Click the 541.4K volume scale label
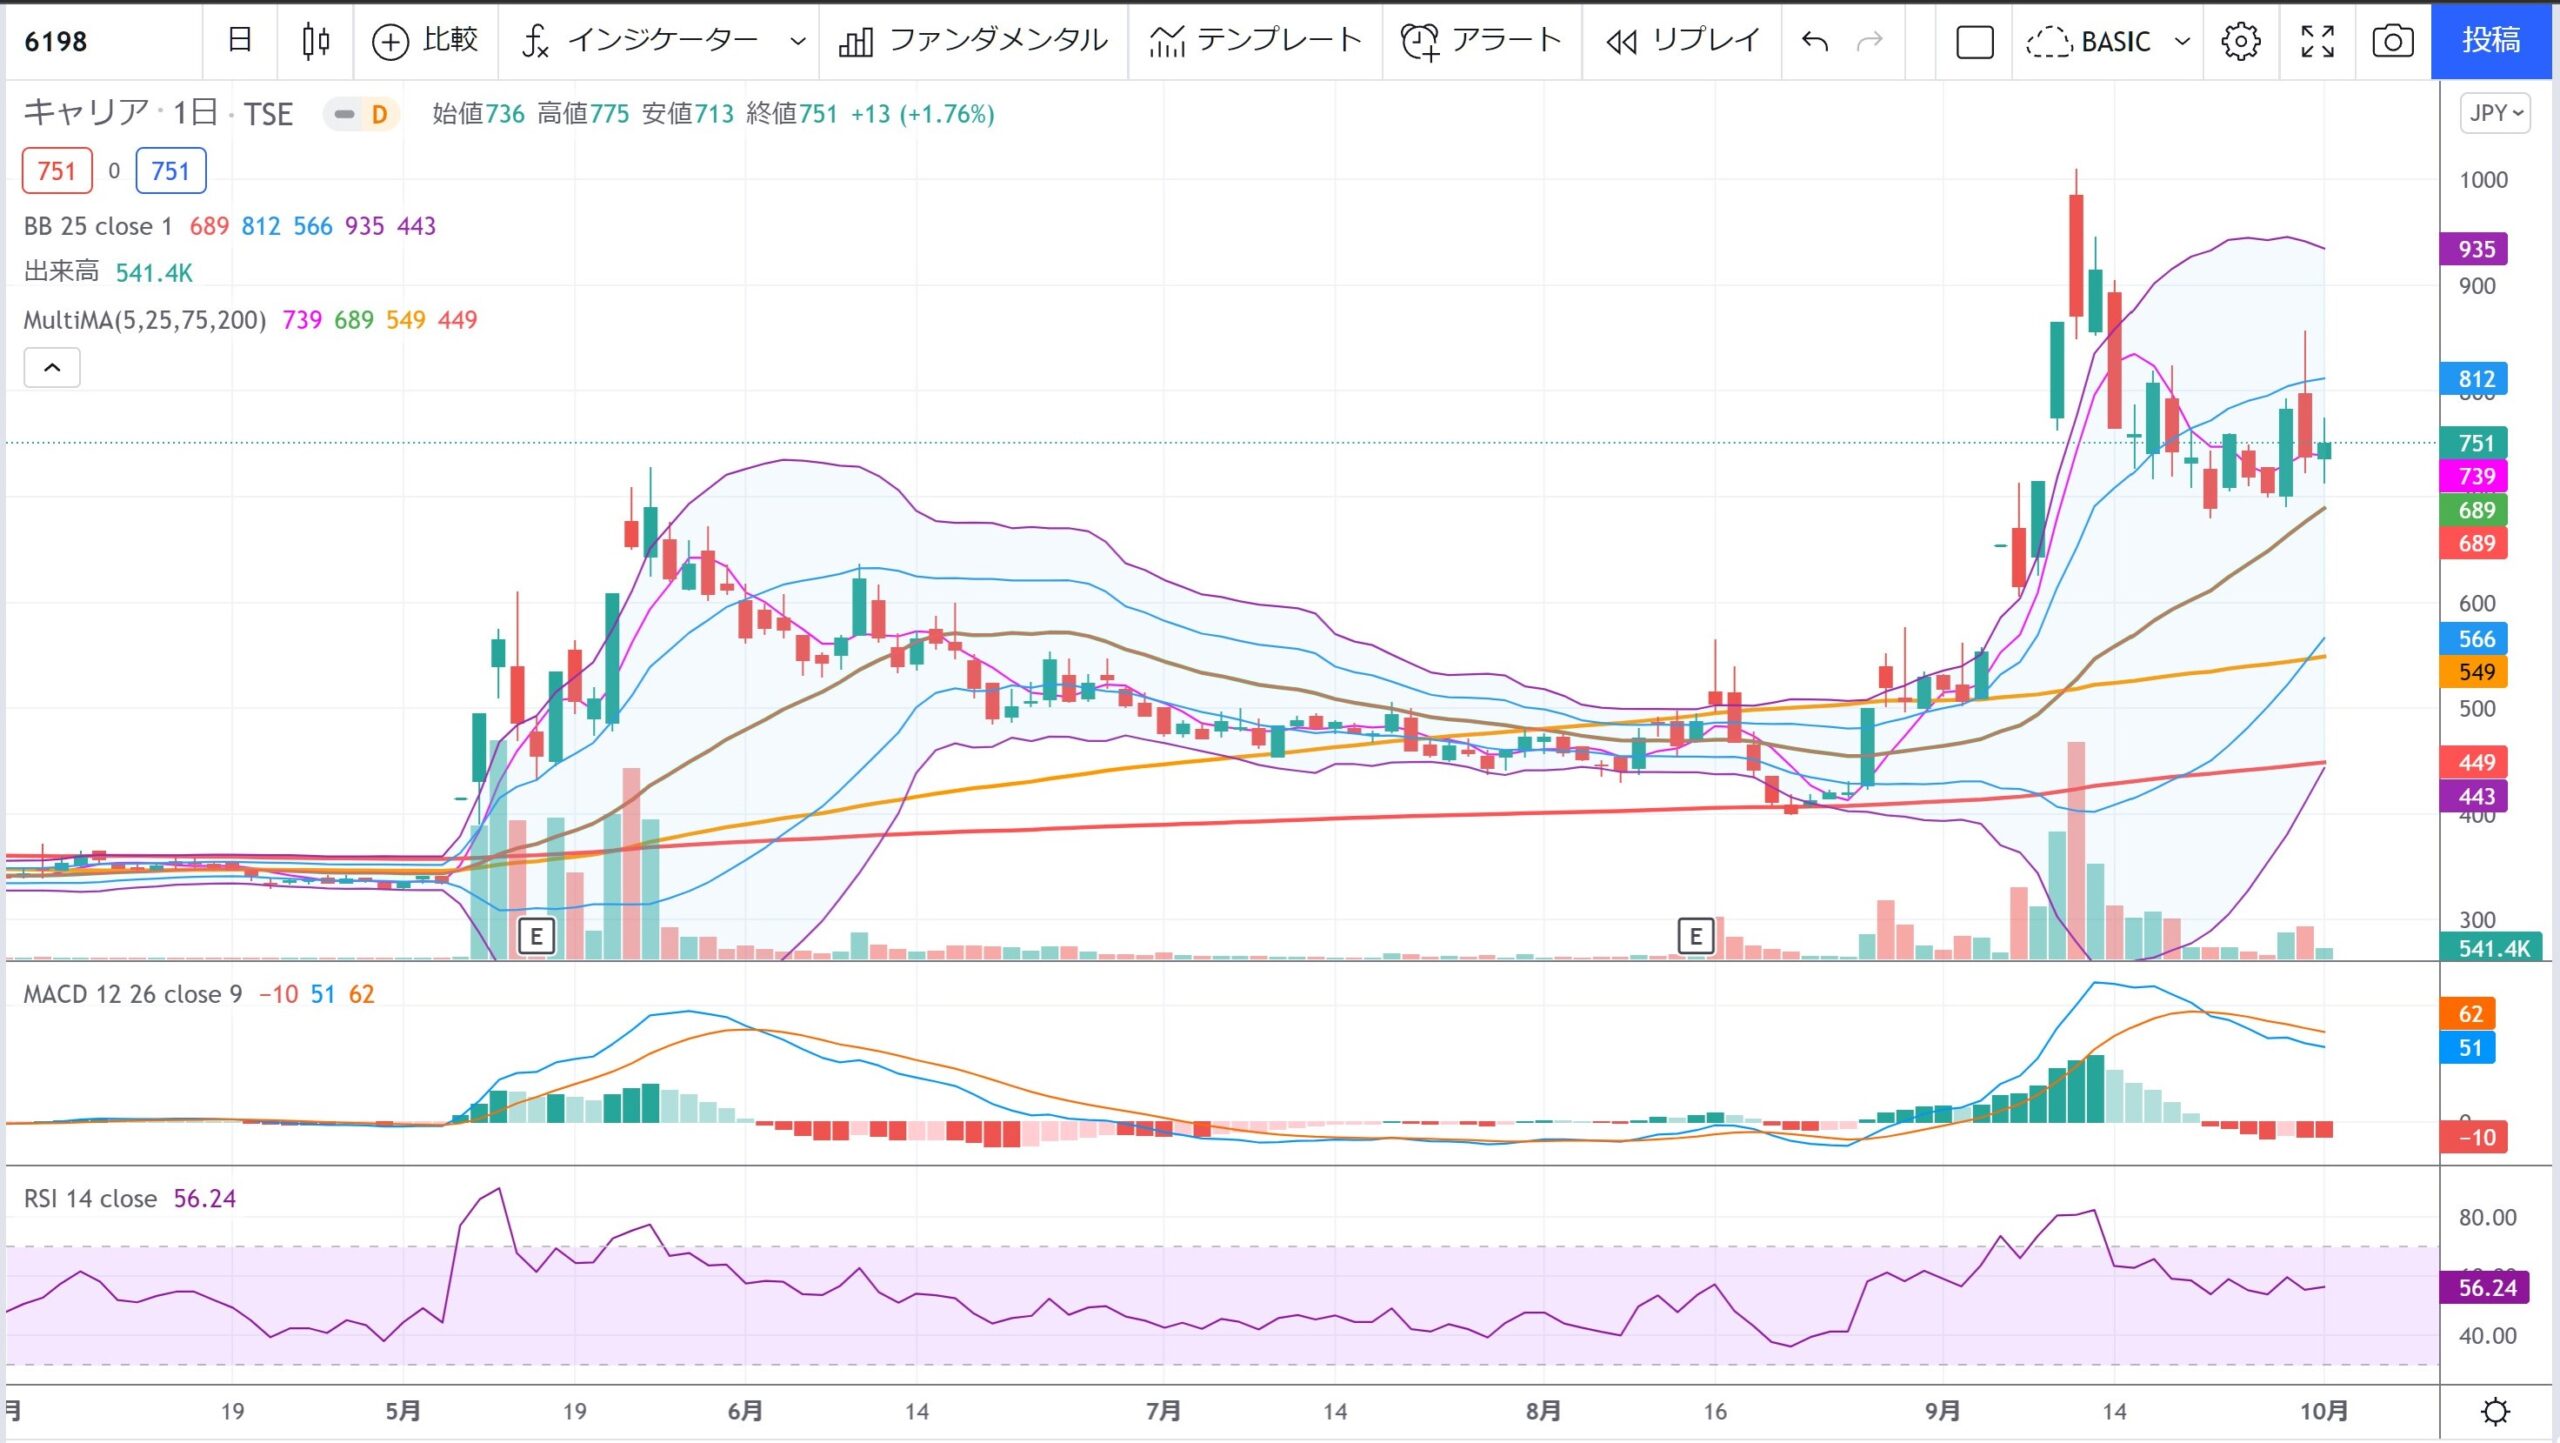 coord(2492,948)
